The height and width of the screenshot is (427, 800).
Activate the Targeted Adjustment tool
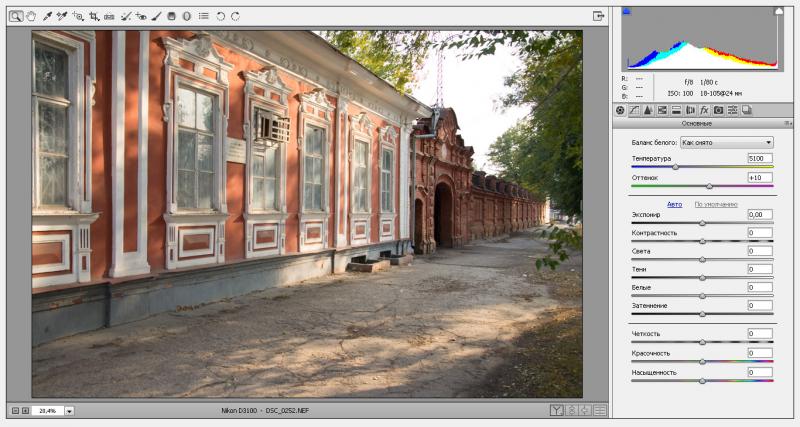point(78,16)
